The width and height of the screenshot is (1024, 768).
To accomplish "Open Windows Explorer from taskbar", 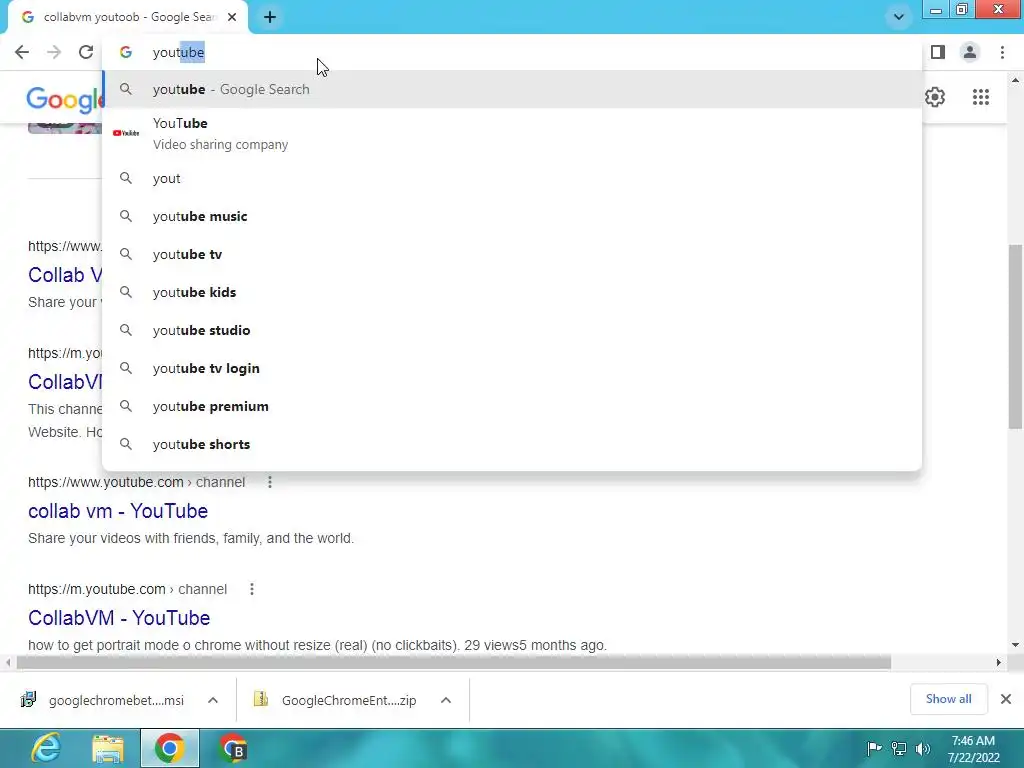I will tap(108, 748).
